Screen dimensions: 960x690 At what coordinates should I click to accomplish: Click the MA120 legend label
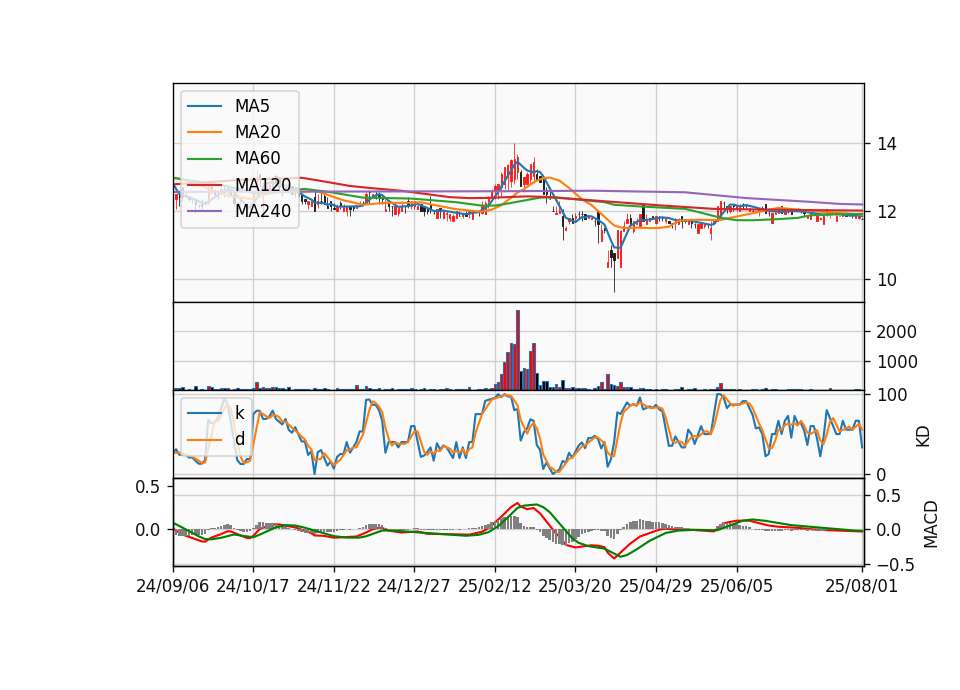click(263, 185)
